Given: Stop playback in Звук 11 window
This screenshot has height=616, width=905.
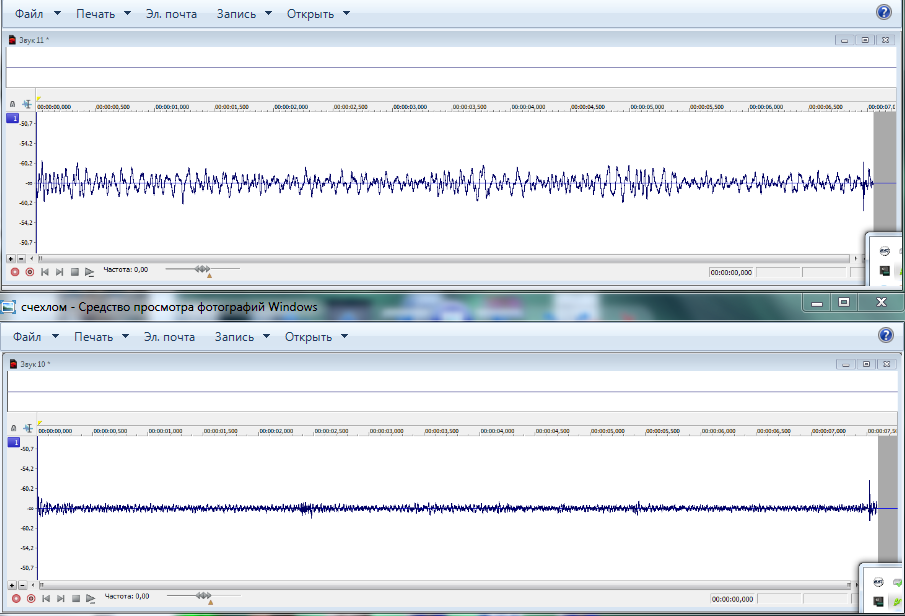Looking at the screenshot, I should pyautogui.click(x=74, y=272).
